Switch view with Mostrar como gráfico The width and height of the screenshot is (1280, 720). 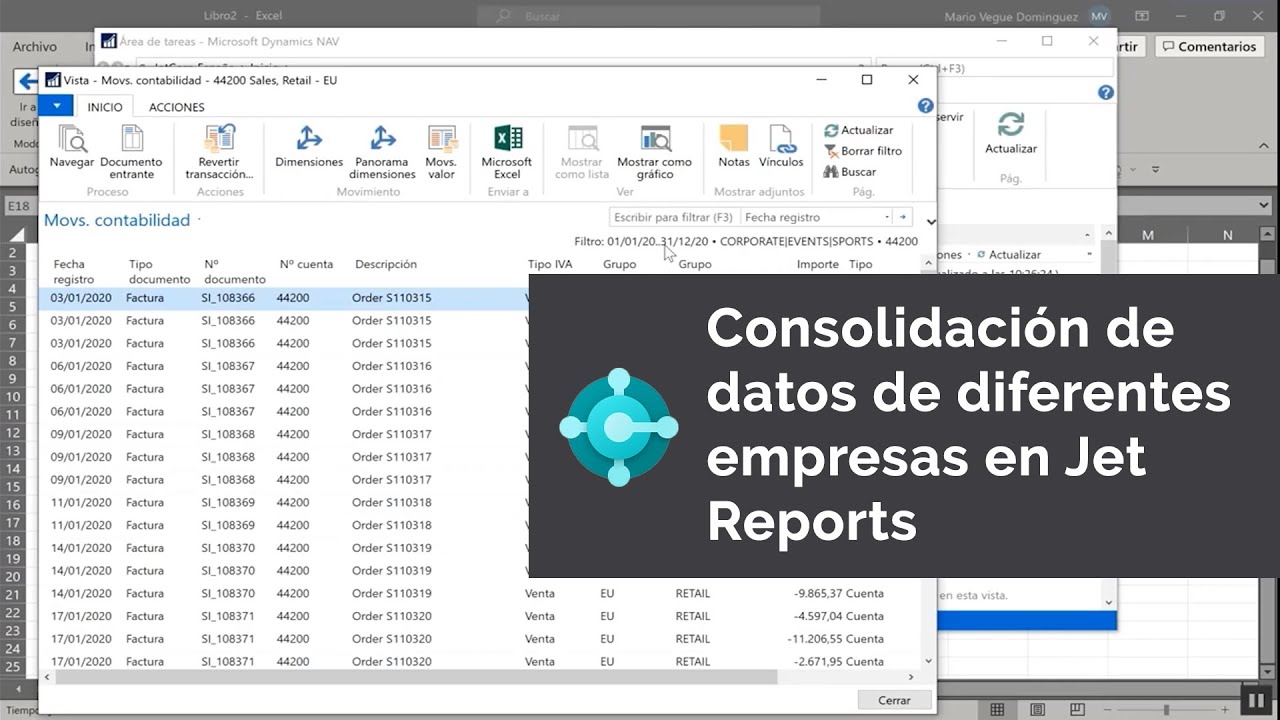tap(654, 152)
